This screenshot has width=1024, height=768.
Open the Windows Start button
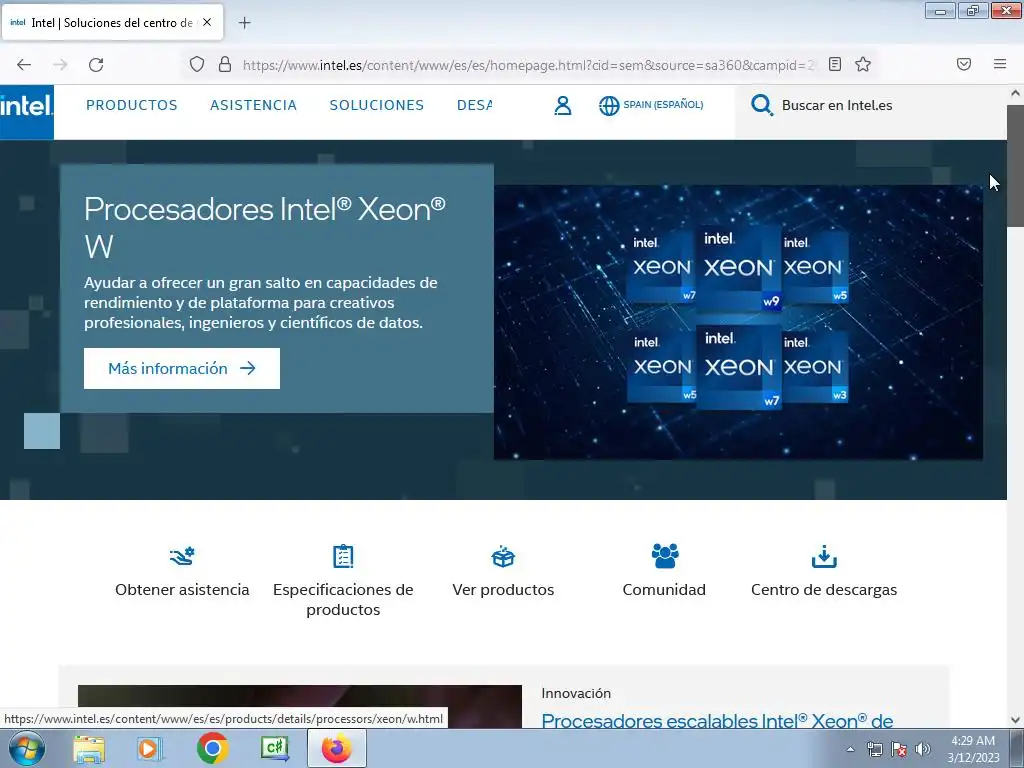27,748
